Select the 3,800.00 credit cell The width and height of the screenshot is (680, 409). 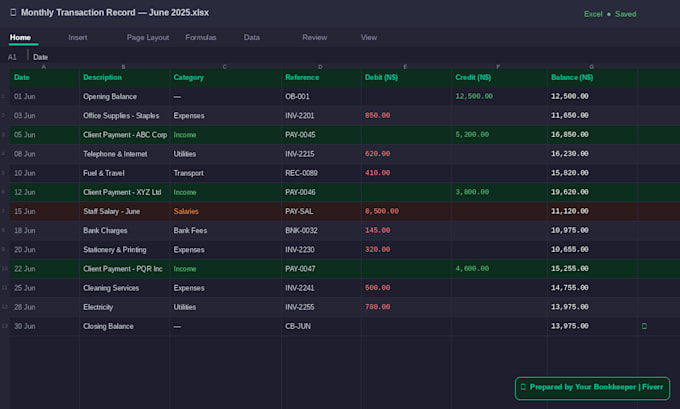[499, 192]
